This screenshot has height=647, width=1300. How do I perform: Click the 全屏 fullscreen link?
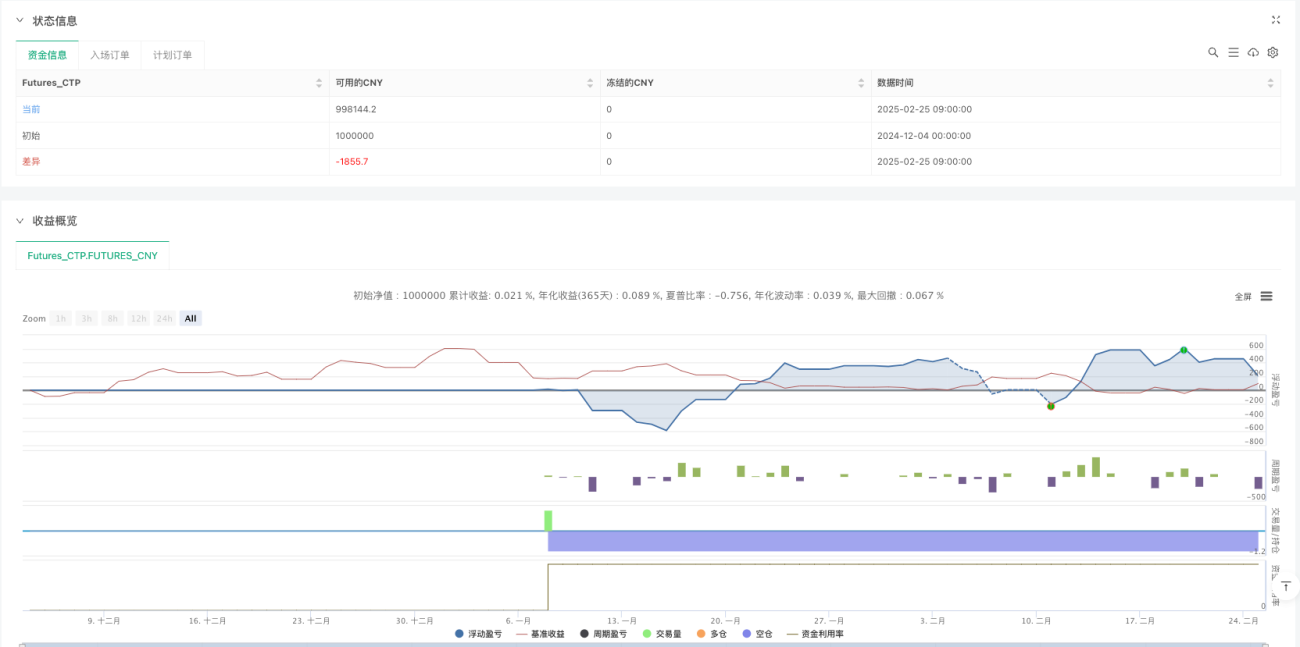click(x=1243, y=297)
